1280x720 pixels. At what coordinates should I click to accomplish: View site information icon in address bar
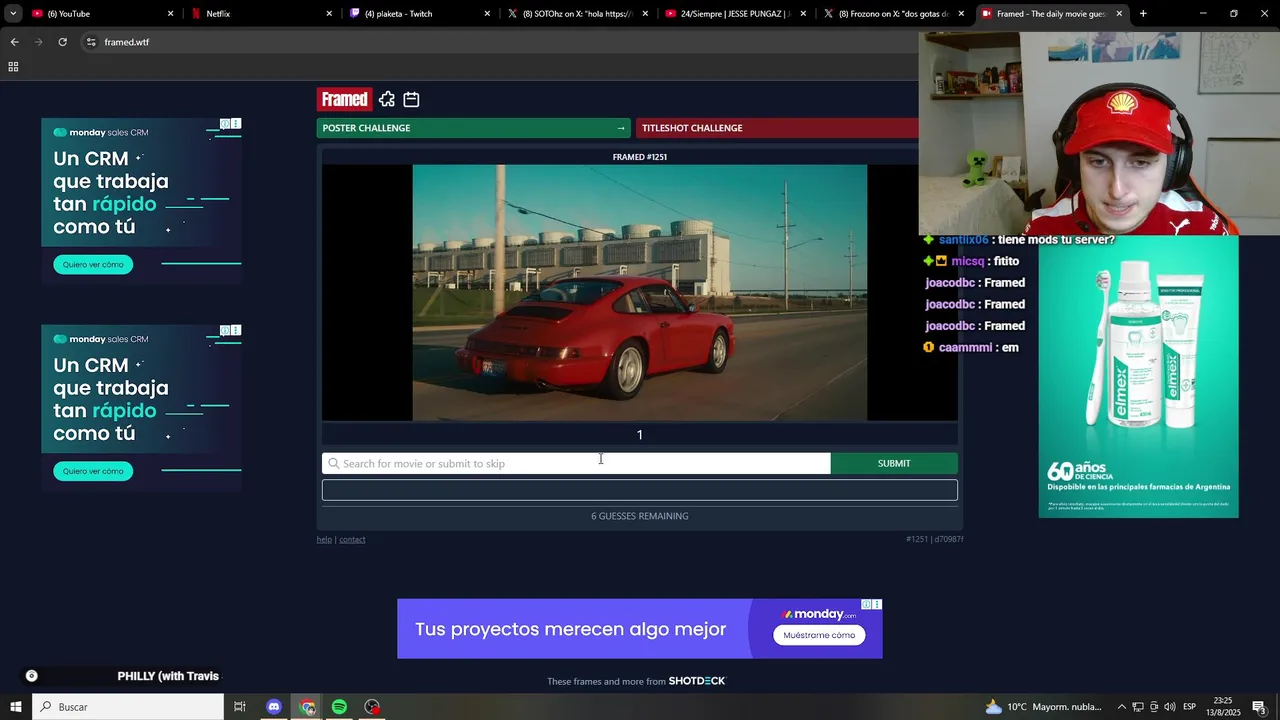(x=91, y=42)
